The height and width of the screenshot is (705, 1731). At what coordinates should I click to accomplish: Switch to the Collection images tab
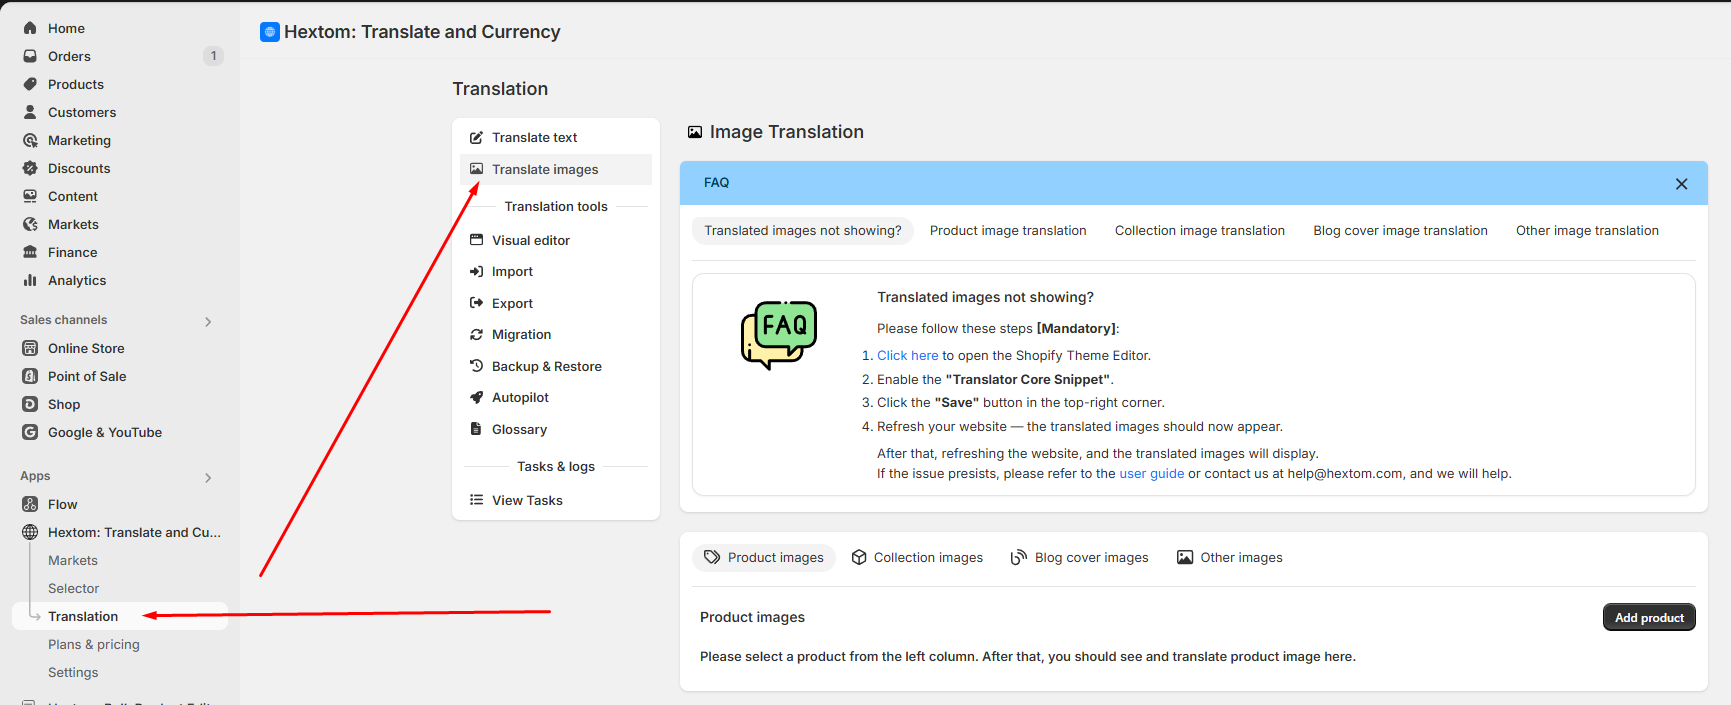pos(917,557)
